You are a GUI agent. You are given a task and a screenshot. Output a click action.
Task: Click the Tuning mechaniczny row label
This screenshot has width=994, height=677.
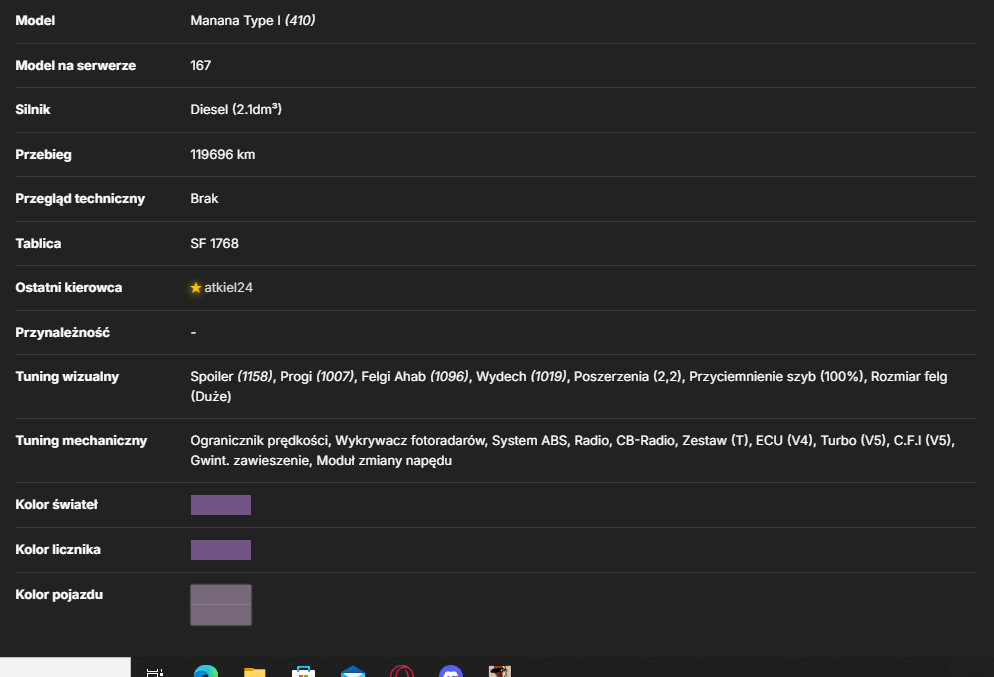click(x=81, y=441)
